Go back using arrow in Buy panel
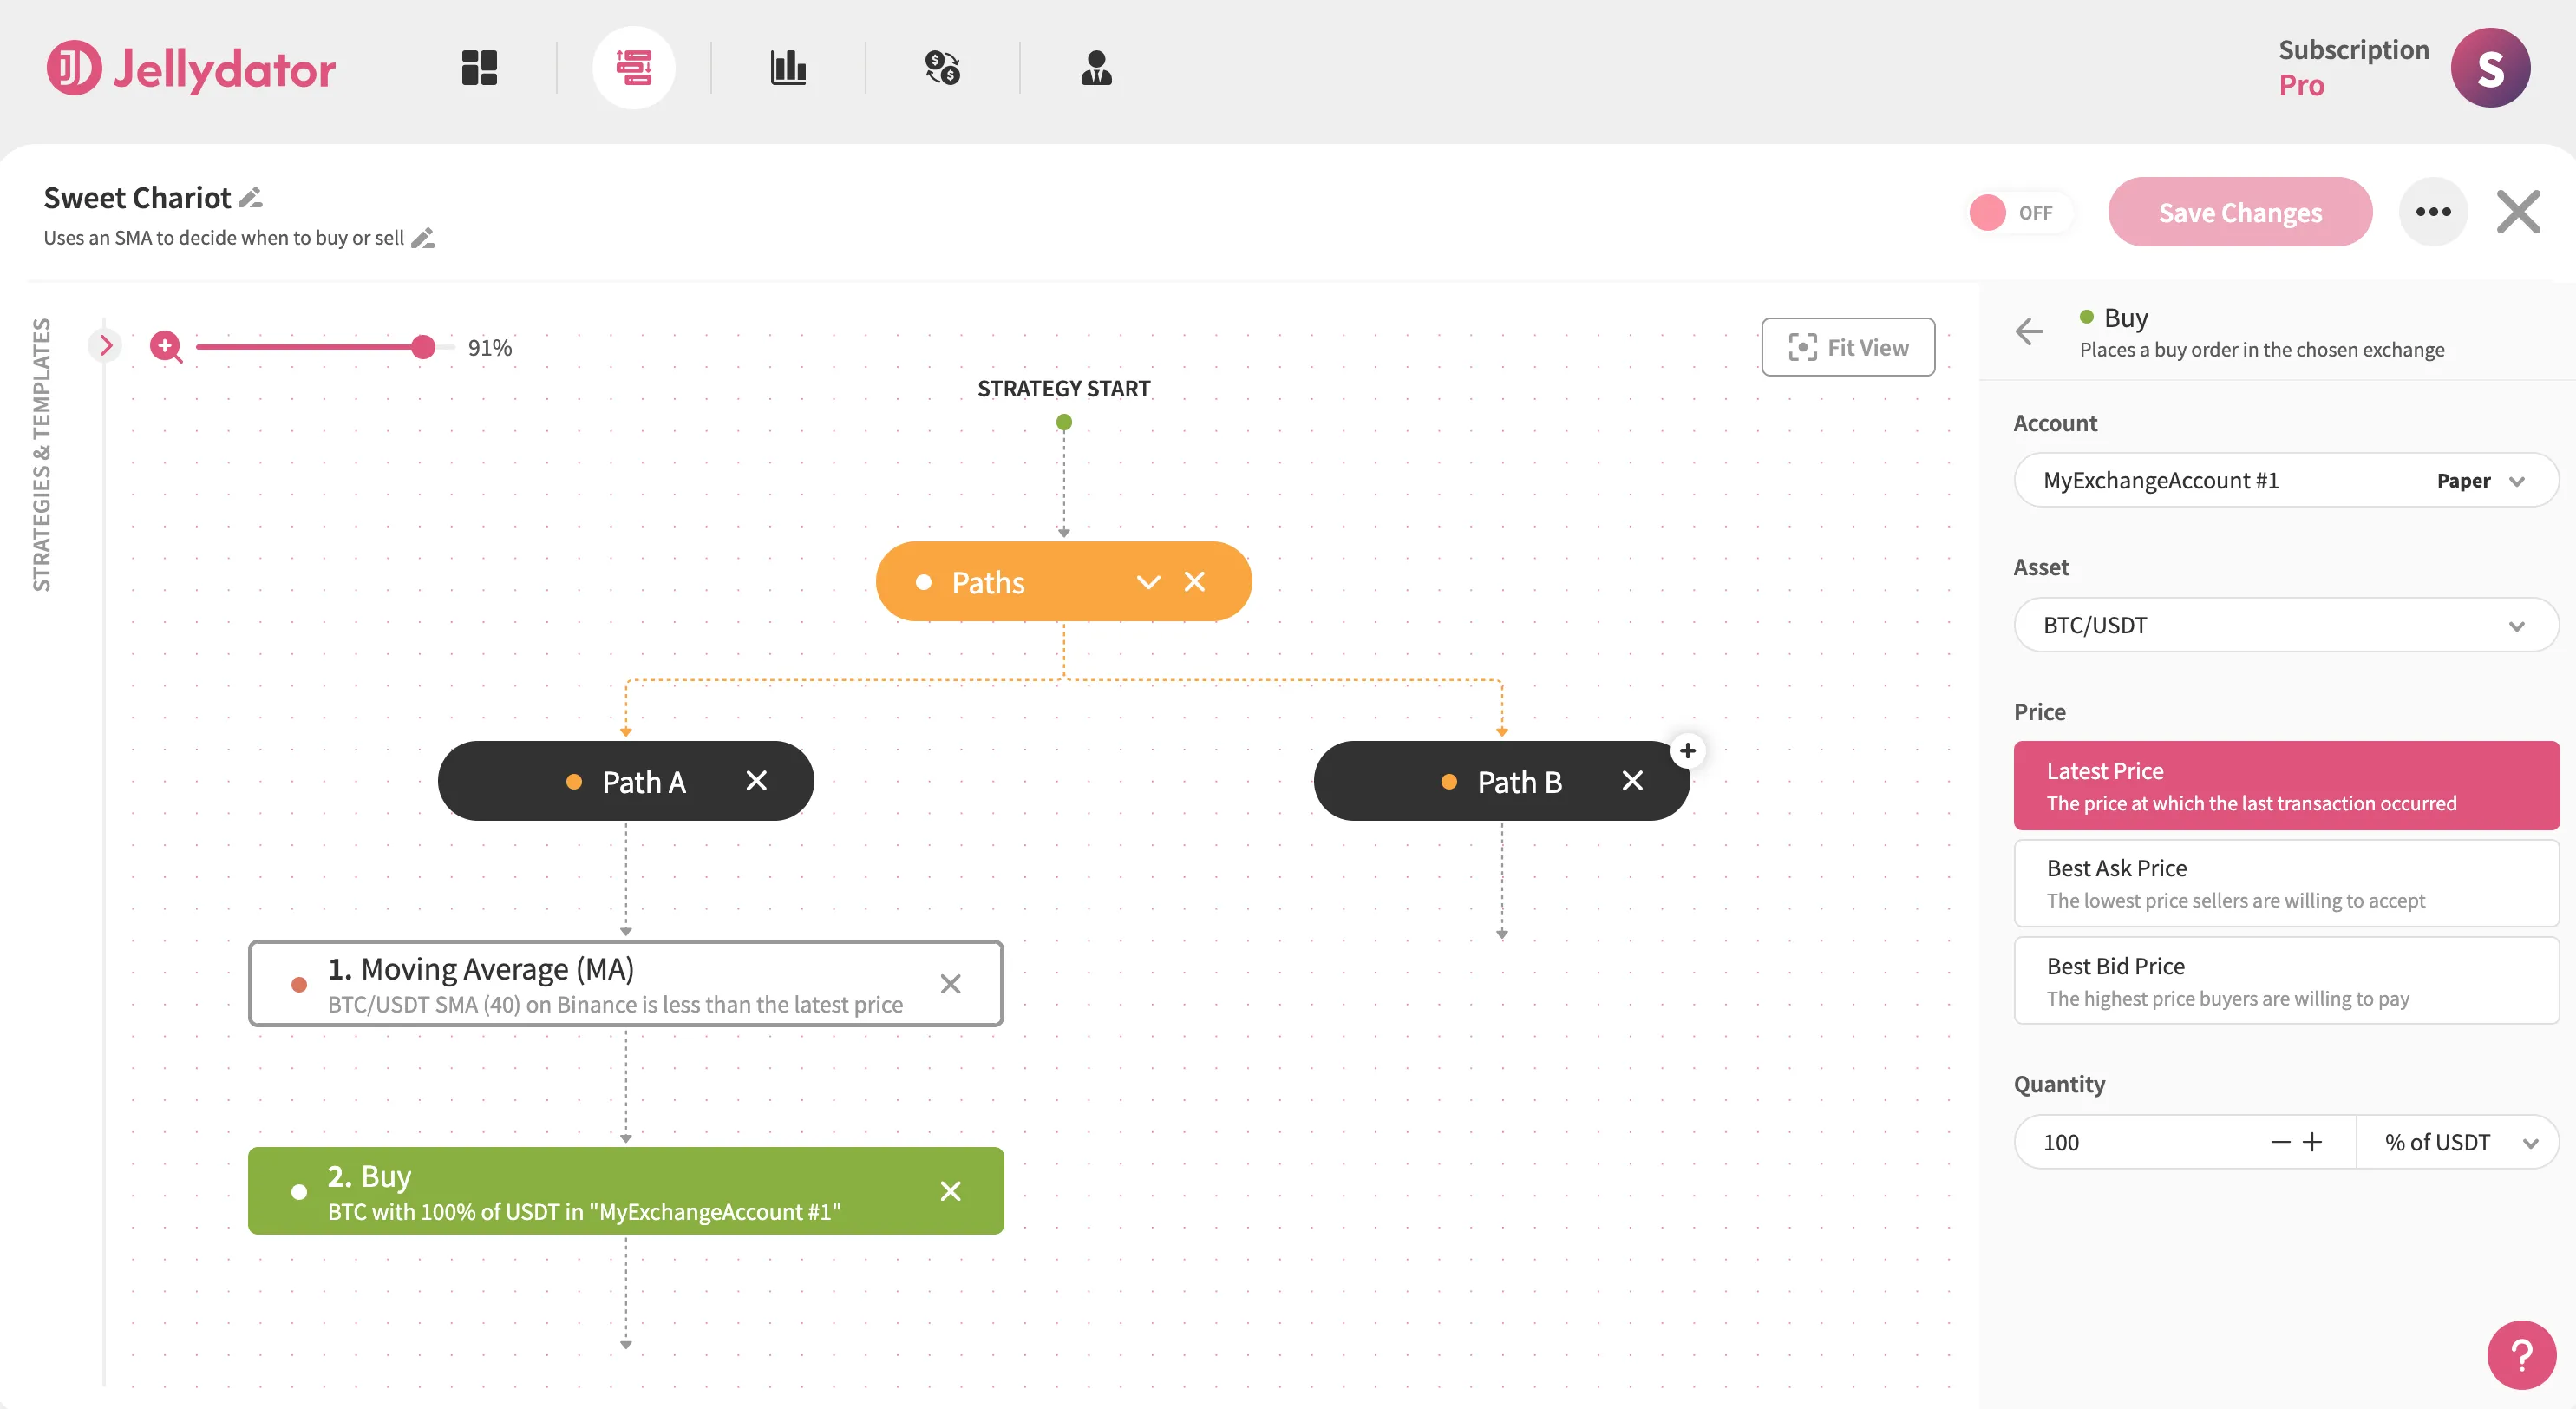2576x1409 pixels. pos(2029,331)
